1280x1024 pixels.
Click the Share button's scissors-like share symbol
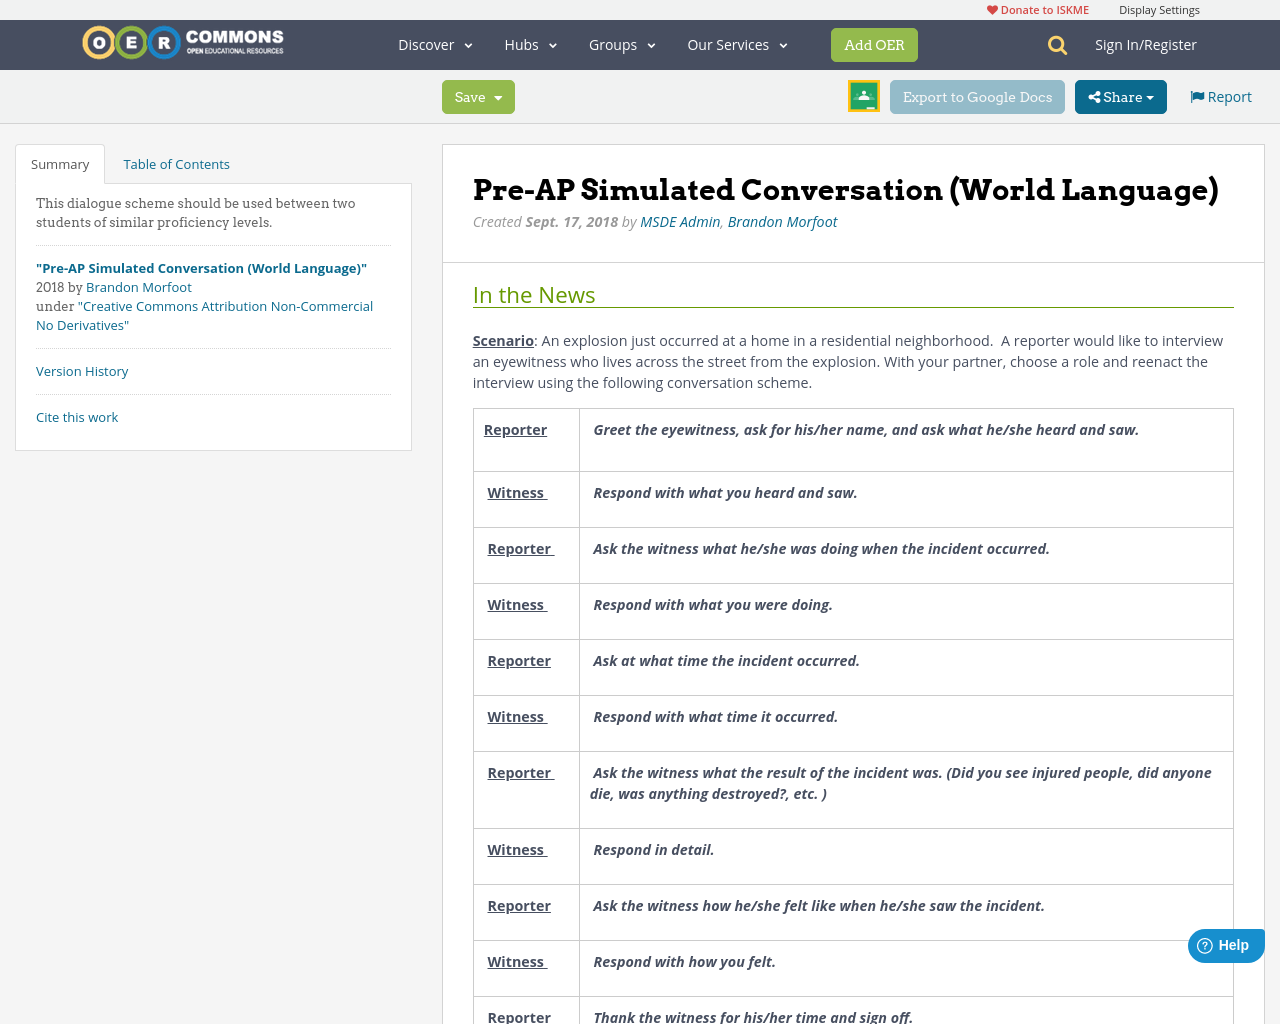coord(1094,95)
